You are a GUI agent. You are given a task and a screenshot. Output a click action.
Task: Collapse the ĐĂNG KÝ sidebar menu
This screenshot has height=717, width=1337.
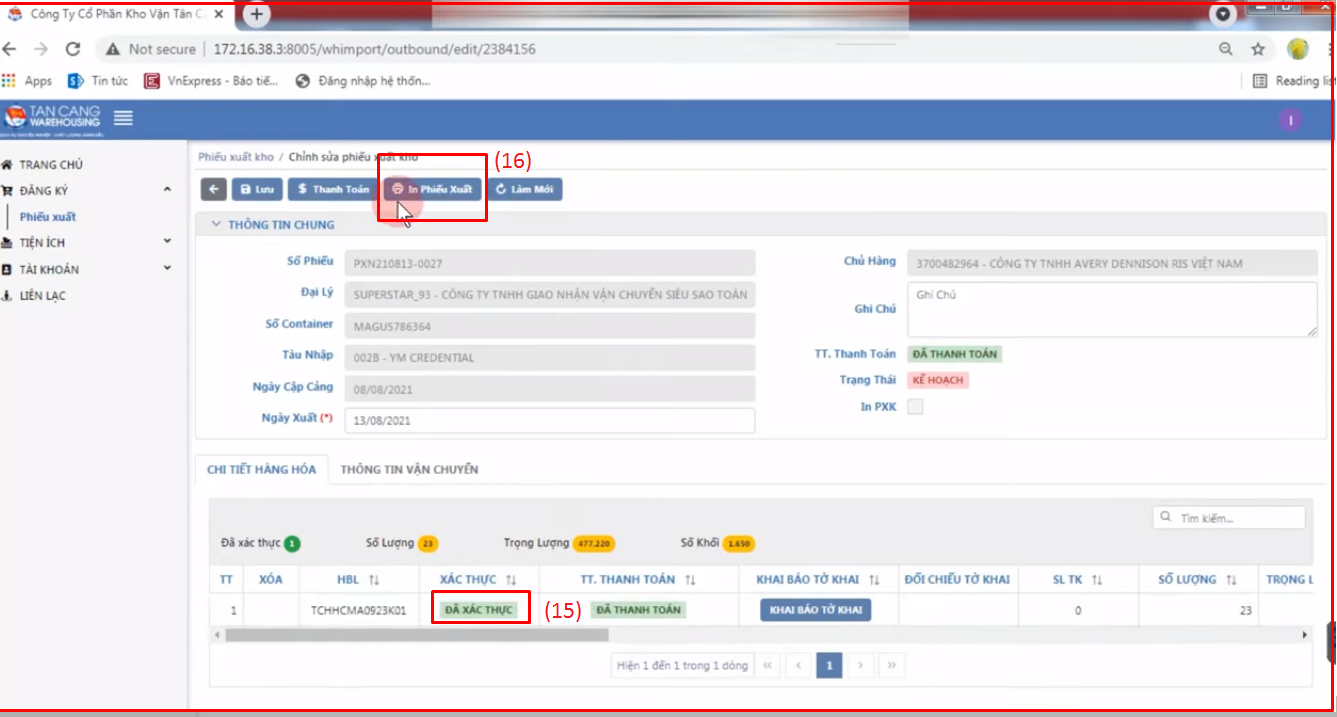coord(167,190)
